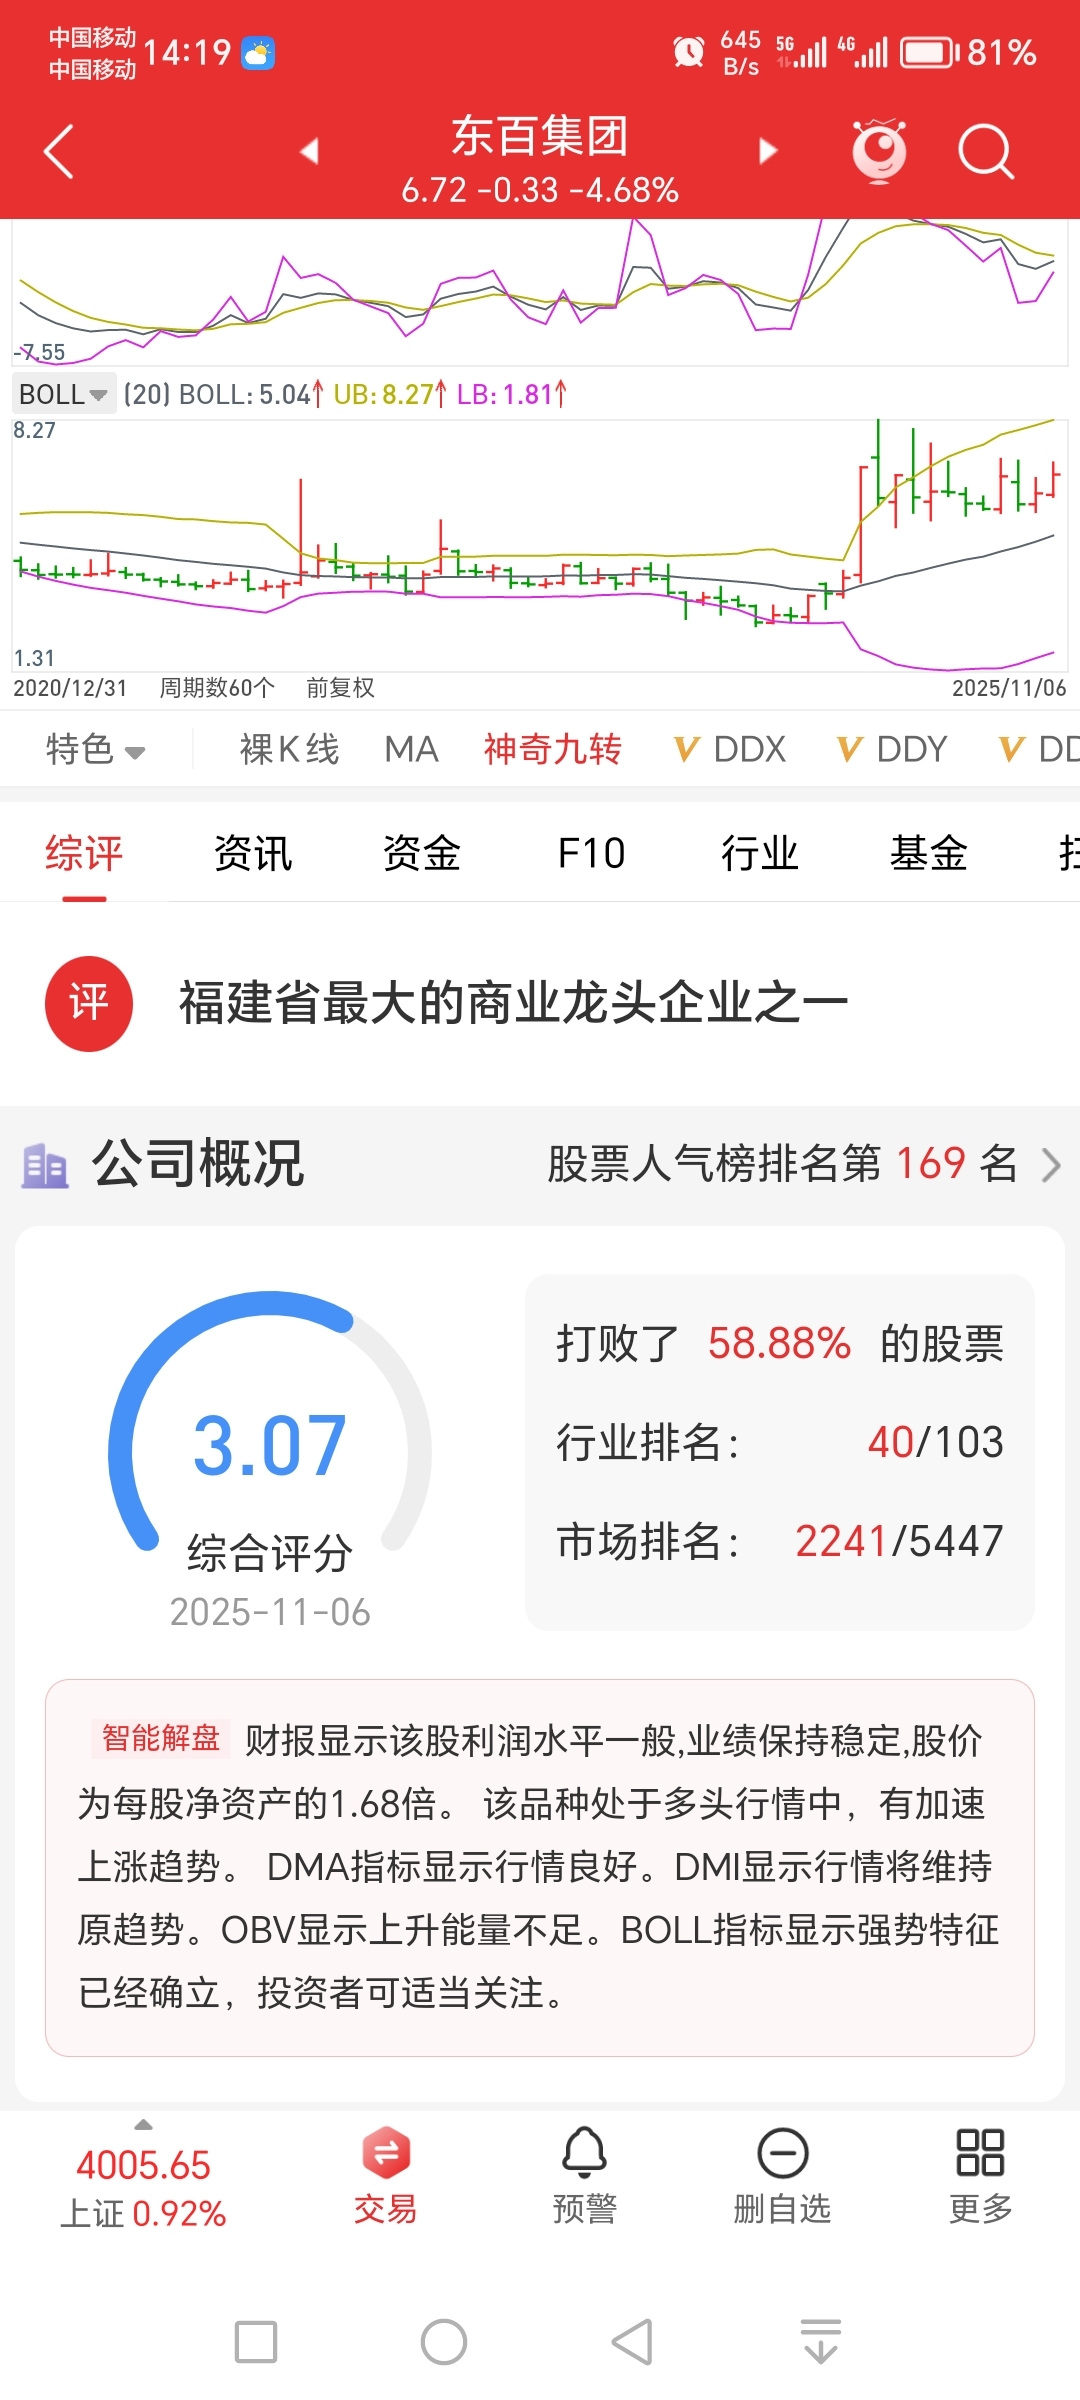
Task: Select MA overlay option
Action: pos(411,749)
